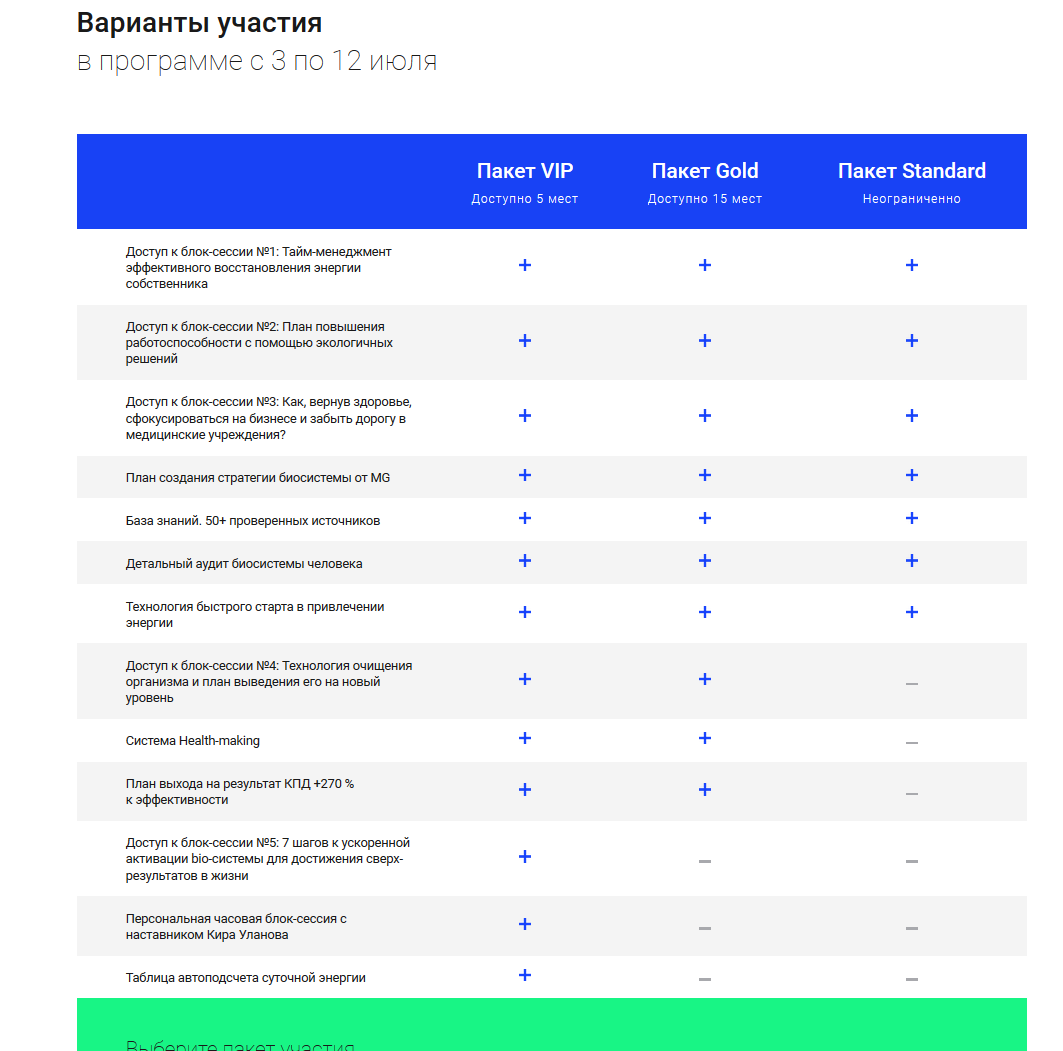This screenshot has width=1063, height=1051.
Task: Click the green "Выберите пакет участия" banner
Action: [x=551, y=1025]
